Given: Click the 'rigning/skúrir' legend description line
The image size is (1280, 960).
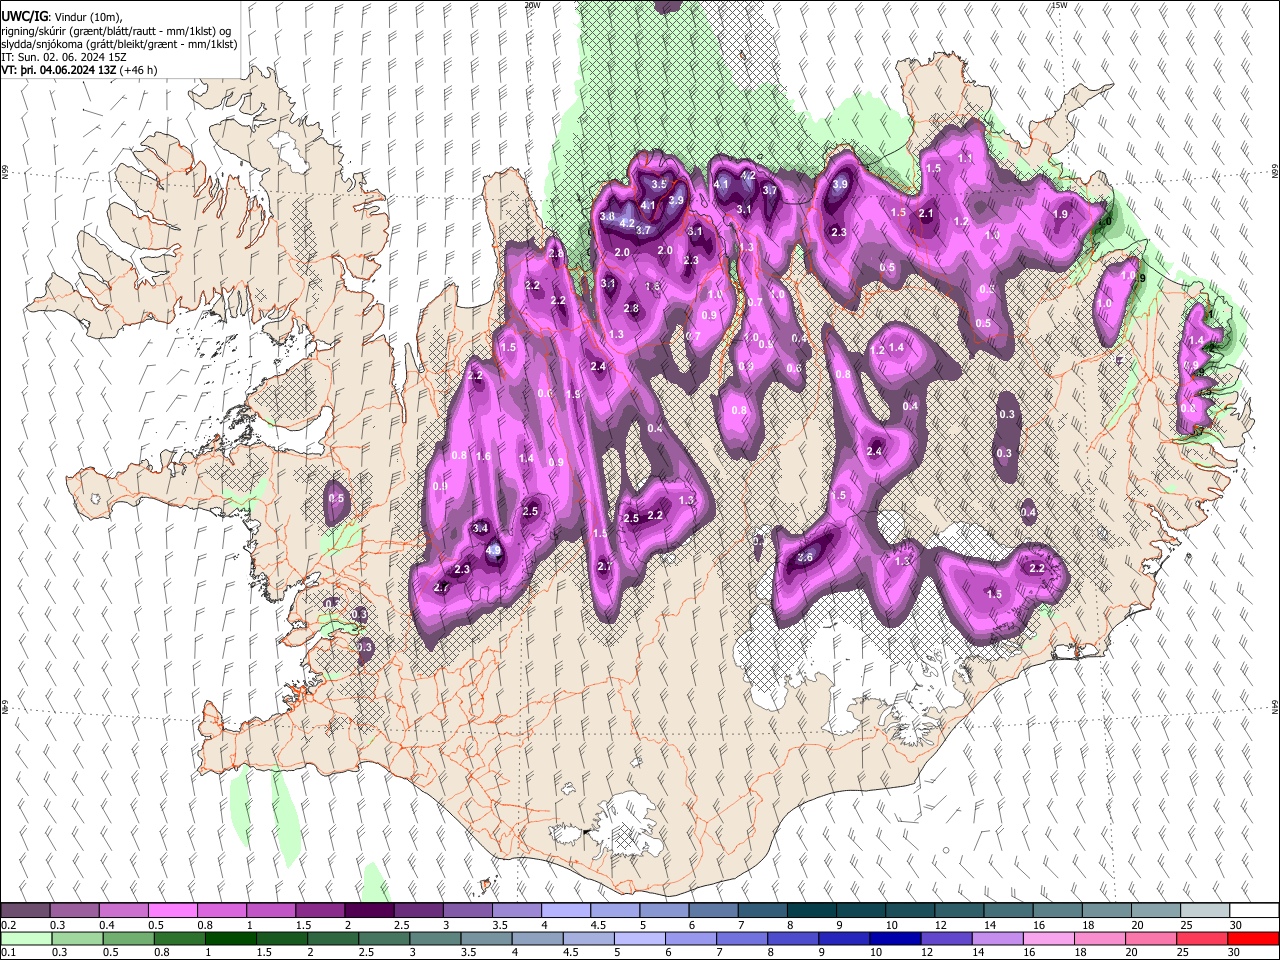Looking at the screenshot, I should [x=115, y=31].
